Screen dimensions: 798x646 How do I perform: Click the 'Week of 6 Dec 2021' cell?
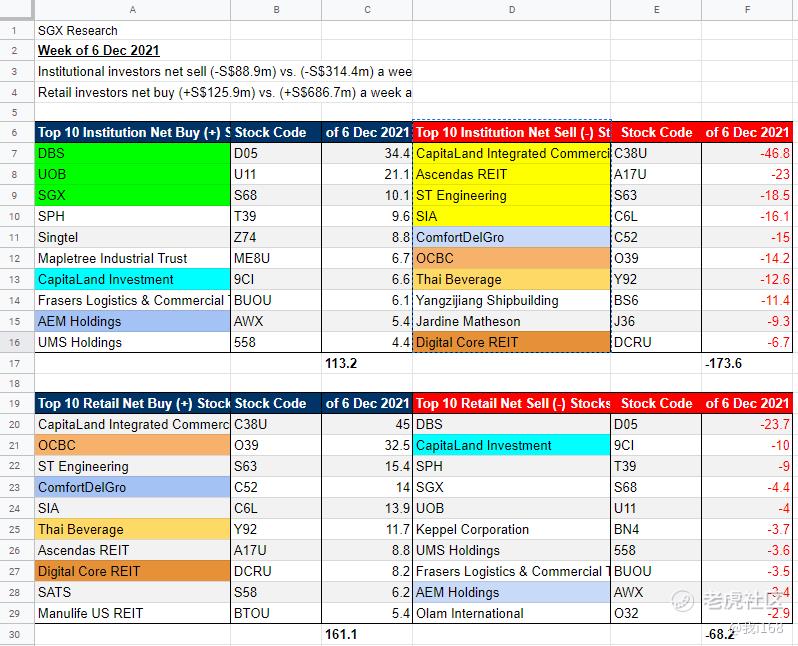pos(132,50)
